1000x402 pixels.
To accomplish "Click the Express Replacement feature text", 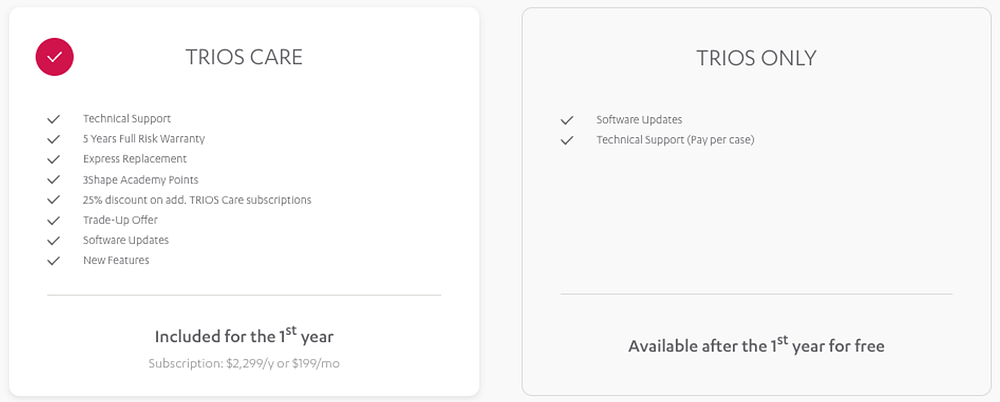I will pyautogui.click(x=135, y=159).
